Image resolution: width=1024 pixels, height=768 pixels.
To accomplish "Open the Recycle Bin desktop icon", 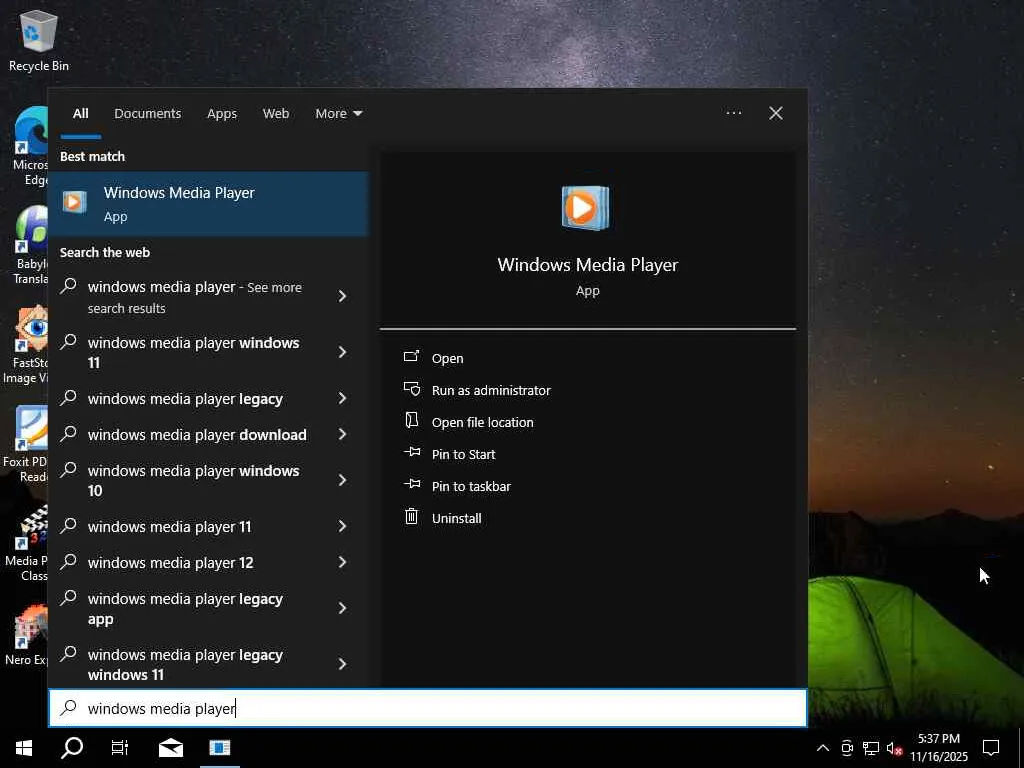I will pyautogui.click(x=39, y=40).
